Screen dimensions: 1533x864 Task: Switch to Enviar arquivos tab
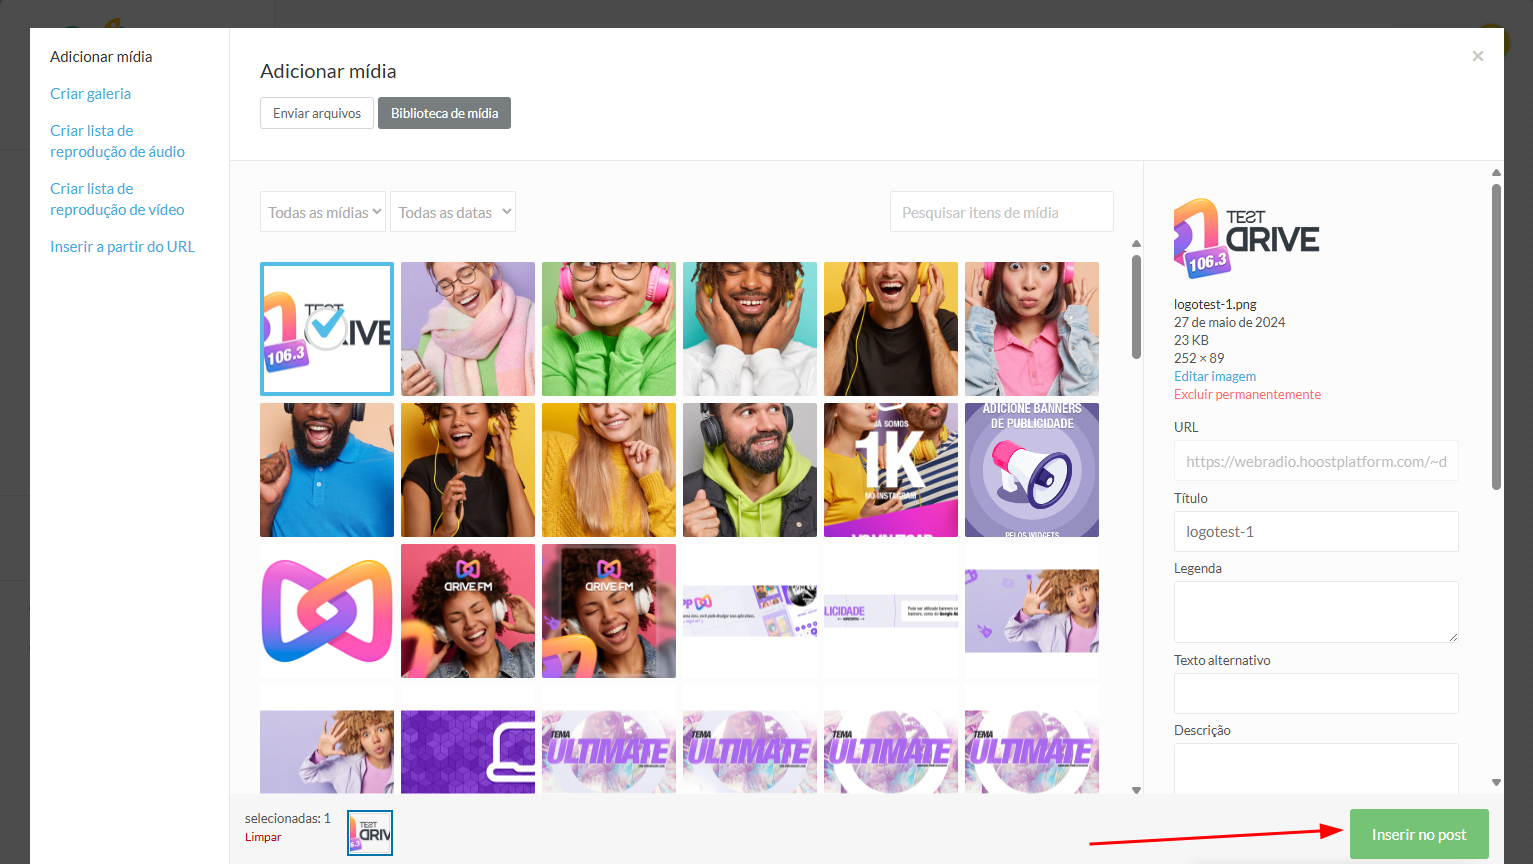[317, 113]
